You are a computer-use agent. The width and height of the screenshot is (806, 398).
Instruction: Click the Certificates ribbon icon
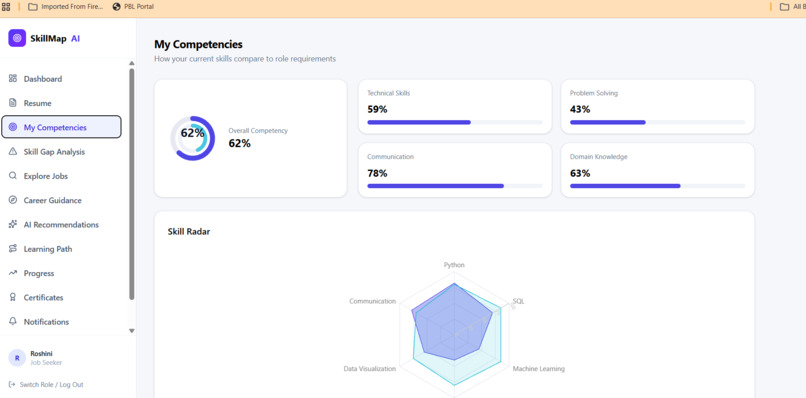[x=13, y=297]
